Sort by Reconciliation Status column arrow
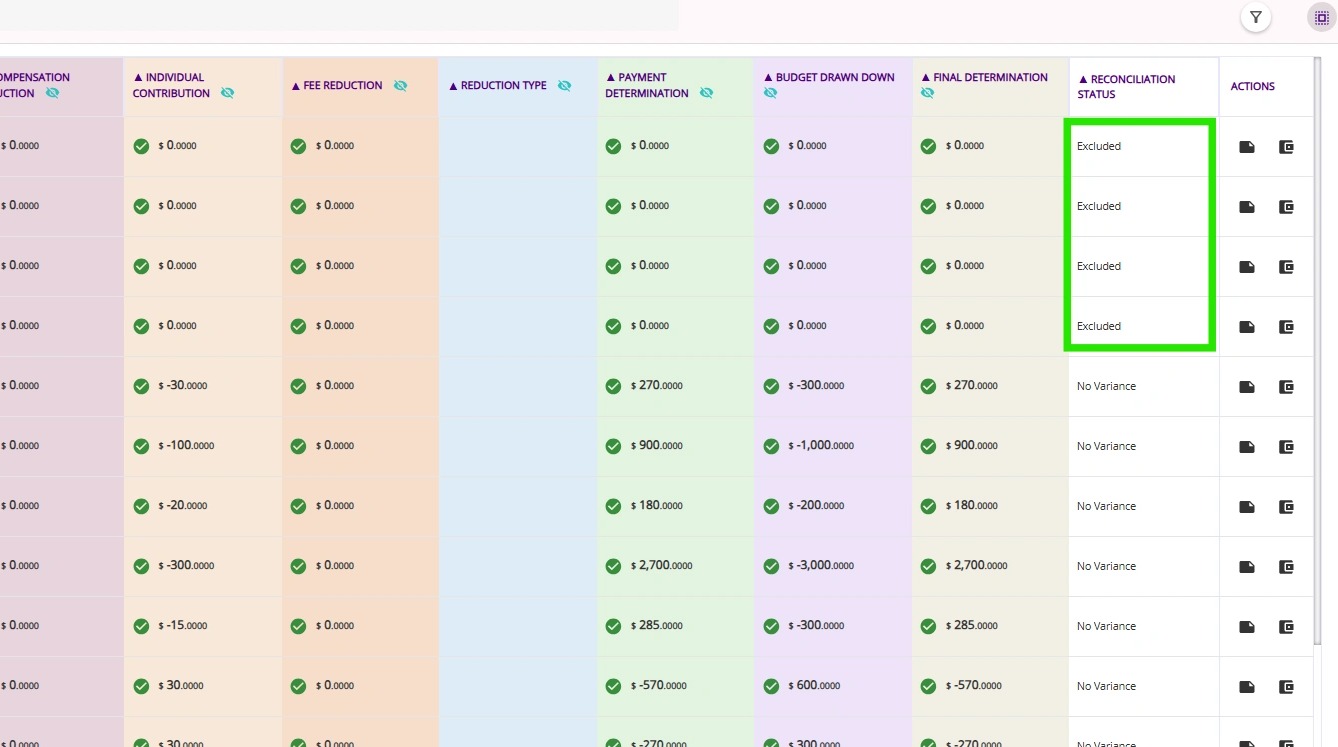Viewport: 1338px width, 747px height. pos(1083,79)
